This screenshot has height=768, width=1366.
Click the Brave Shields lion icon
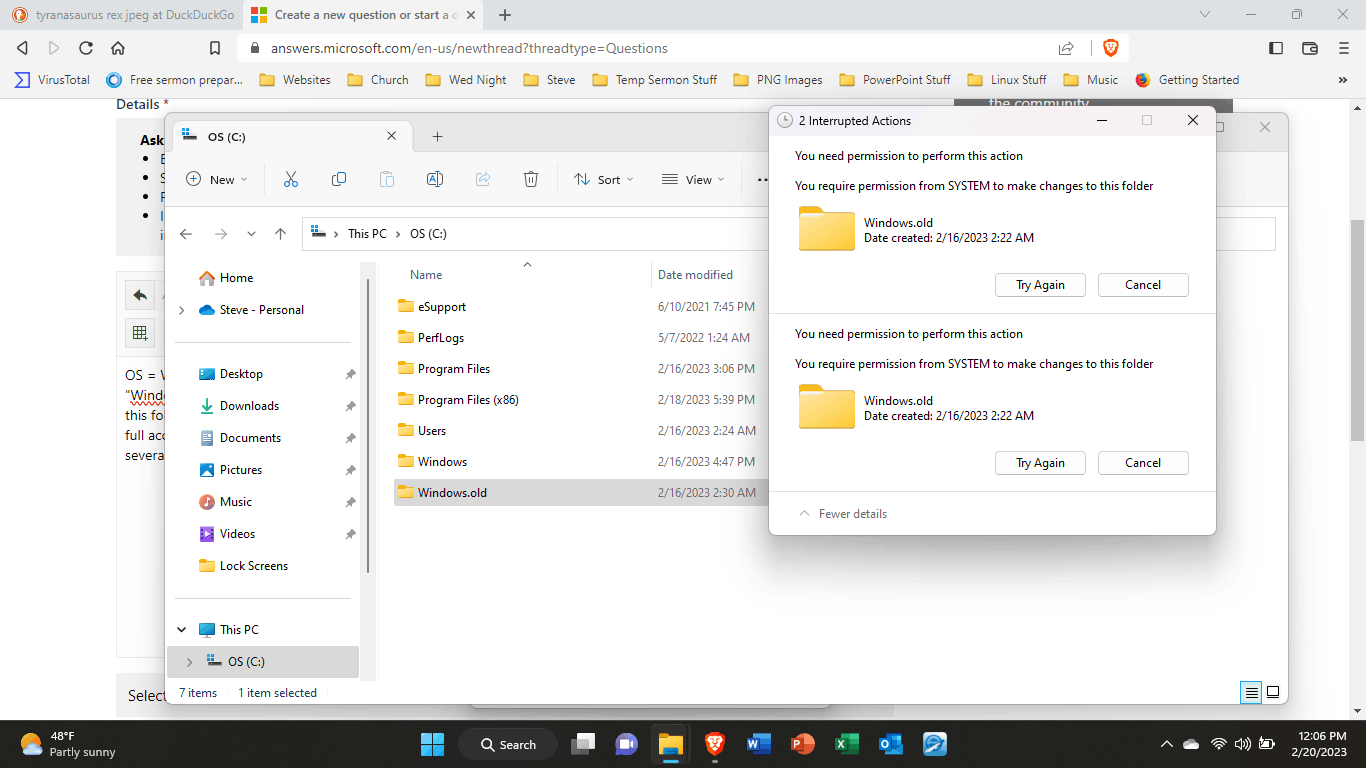[1110, 48]
